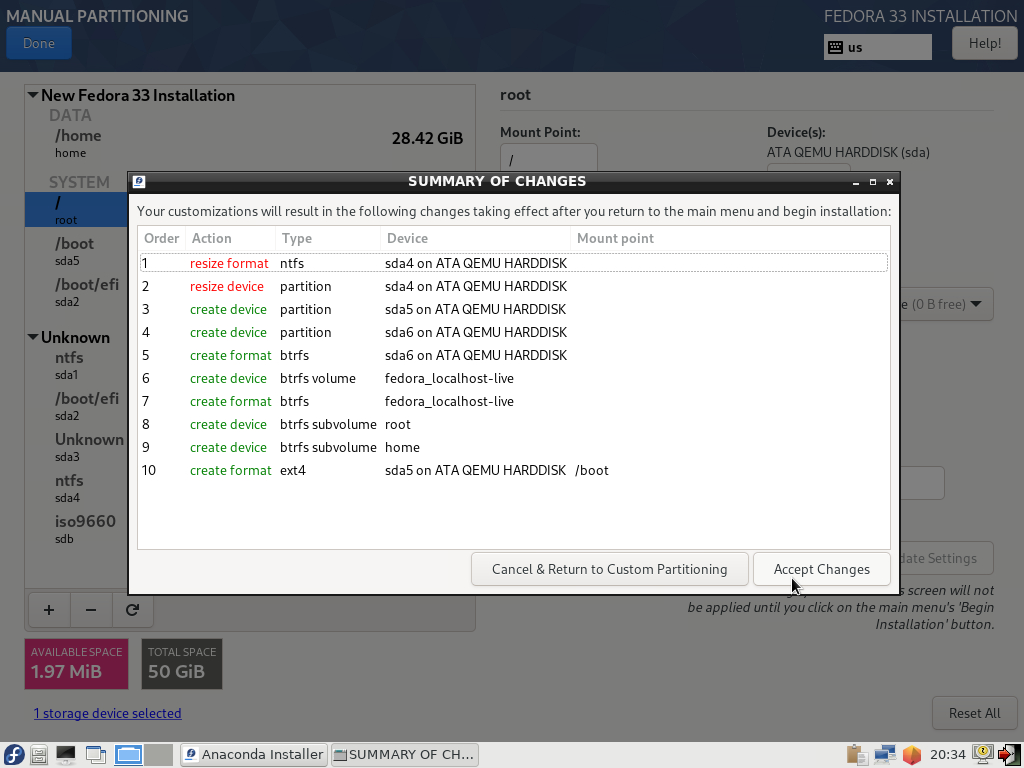
Task: Click the 20:34 clock in taskbar
Action: coord(948,755)
